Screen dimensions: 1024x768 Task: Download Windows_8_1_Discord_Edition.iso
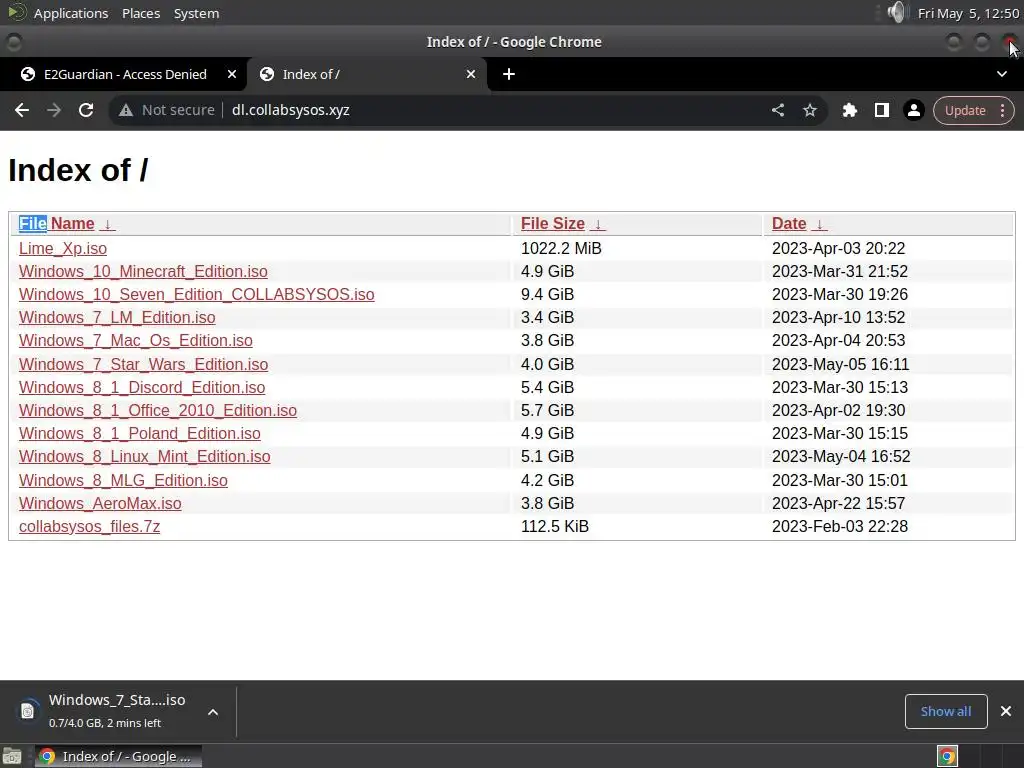point(142,387)
